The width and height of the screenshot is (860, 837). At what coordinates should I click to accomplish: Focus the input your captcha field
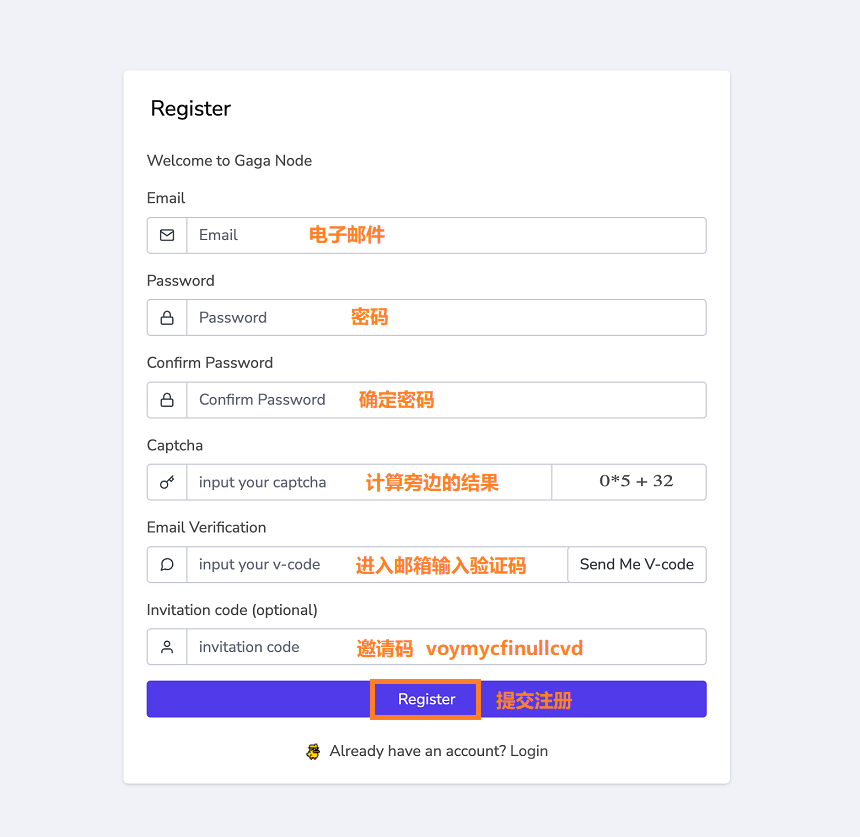pyautogui.click(x=369, y=482)
